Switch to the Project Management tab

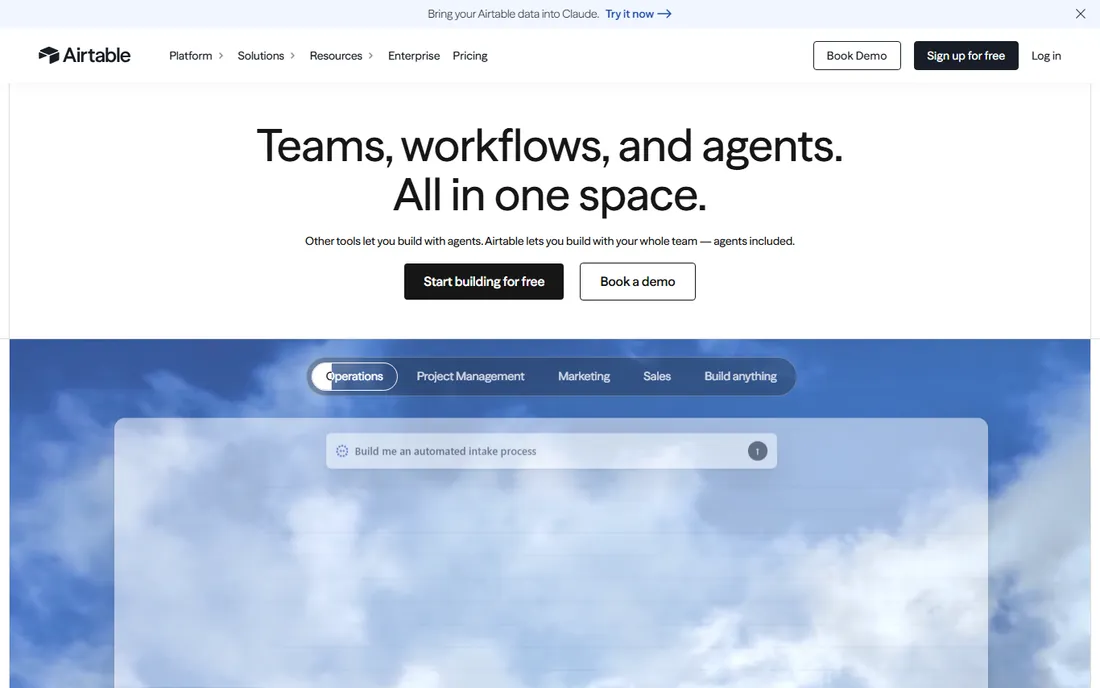tap(470, 377)
